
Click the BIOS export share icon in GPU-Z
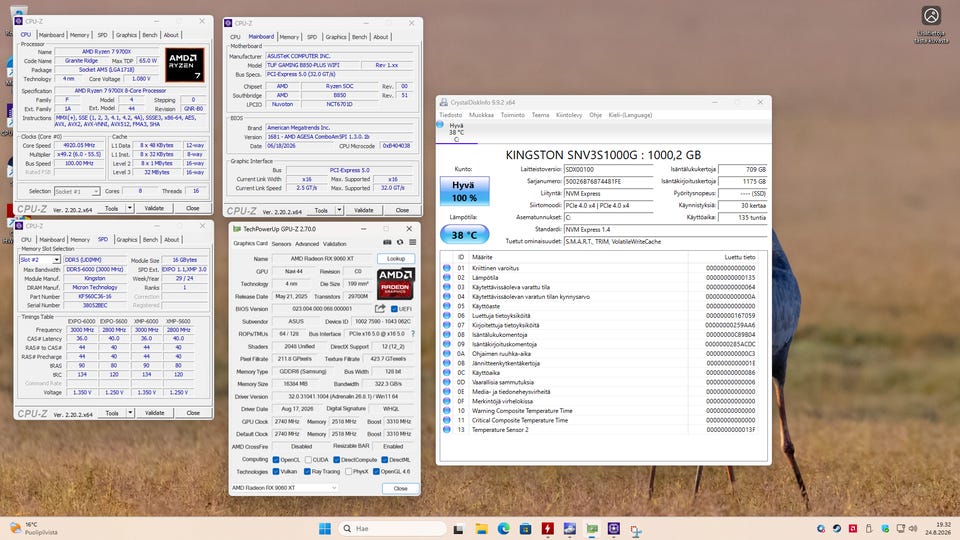pos(380,309)
